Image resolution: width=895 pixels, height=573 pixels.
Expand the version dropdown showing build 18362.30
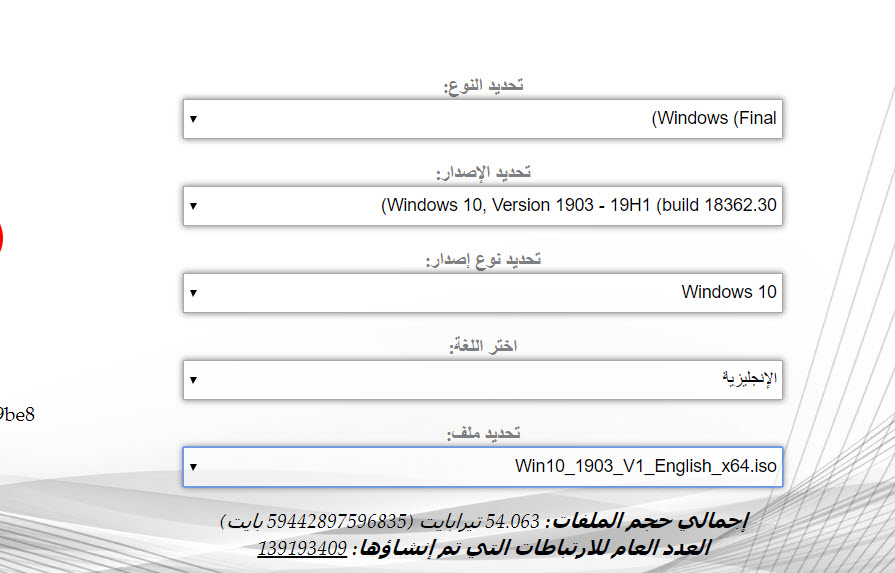pos(483,205)
